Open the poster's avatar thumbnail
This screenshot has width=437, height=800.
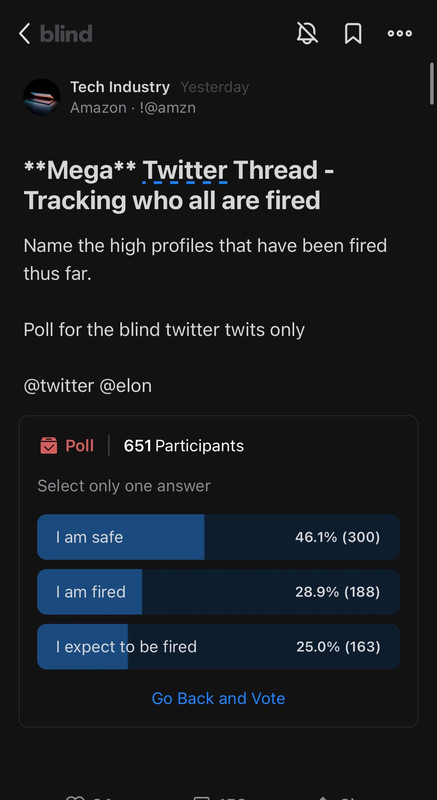[x=41, y=97]
